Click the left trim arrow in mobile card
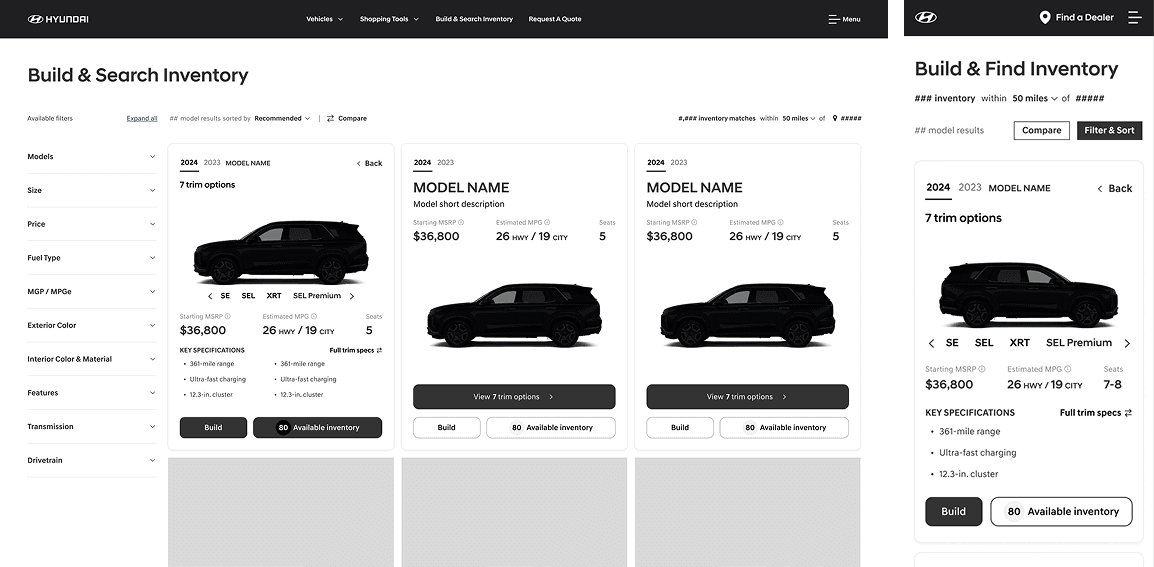1154x567 pixels. [x=931, y=343]
